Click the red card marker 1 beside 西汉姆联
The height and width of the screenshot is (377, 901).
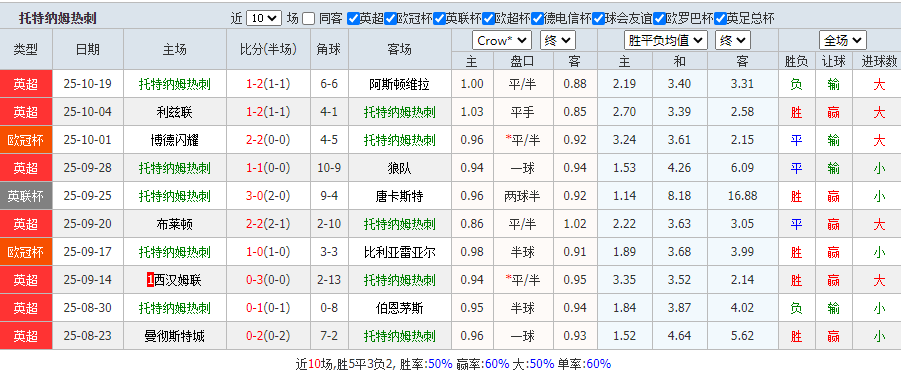coord(150,280)
